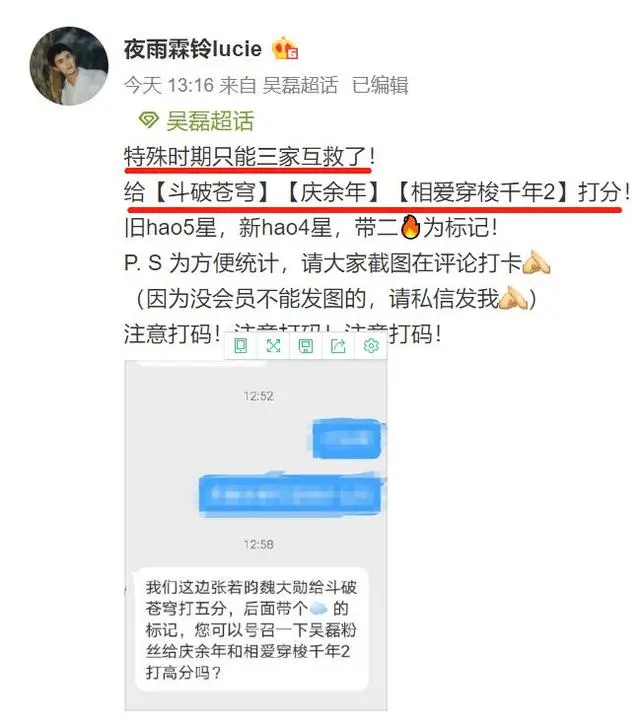This screenshot has width=640, height=726.
Task: Open the green 吴磊超话 super-topic link
Action: tap(210, 121)
